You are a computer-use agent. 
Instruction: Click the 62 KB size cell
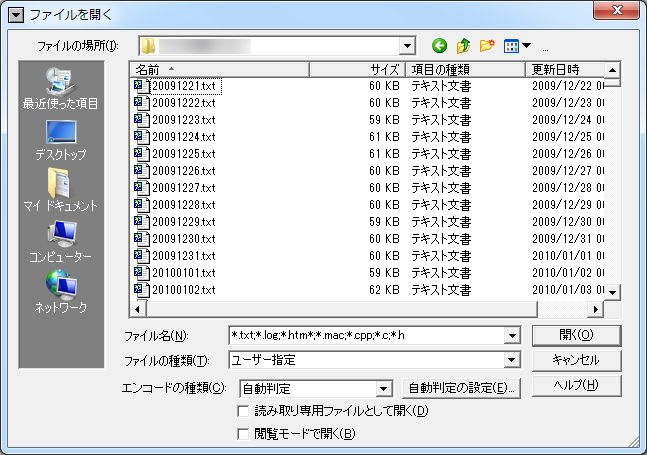pyautogui.click(x=384, y=290)
